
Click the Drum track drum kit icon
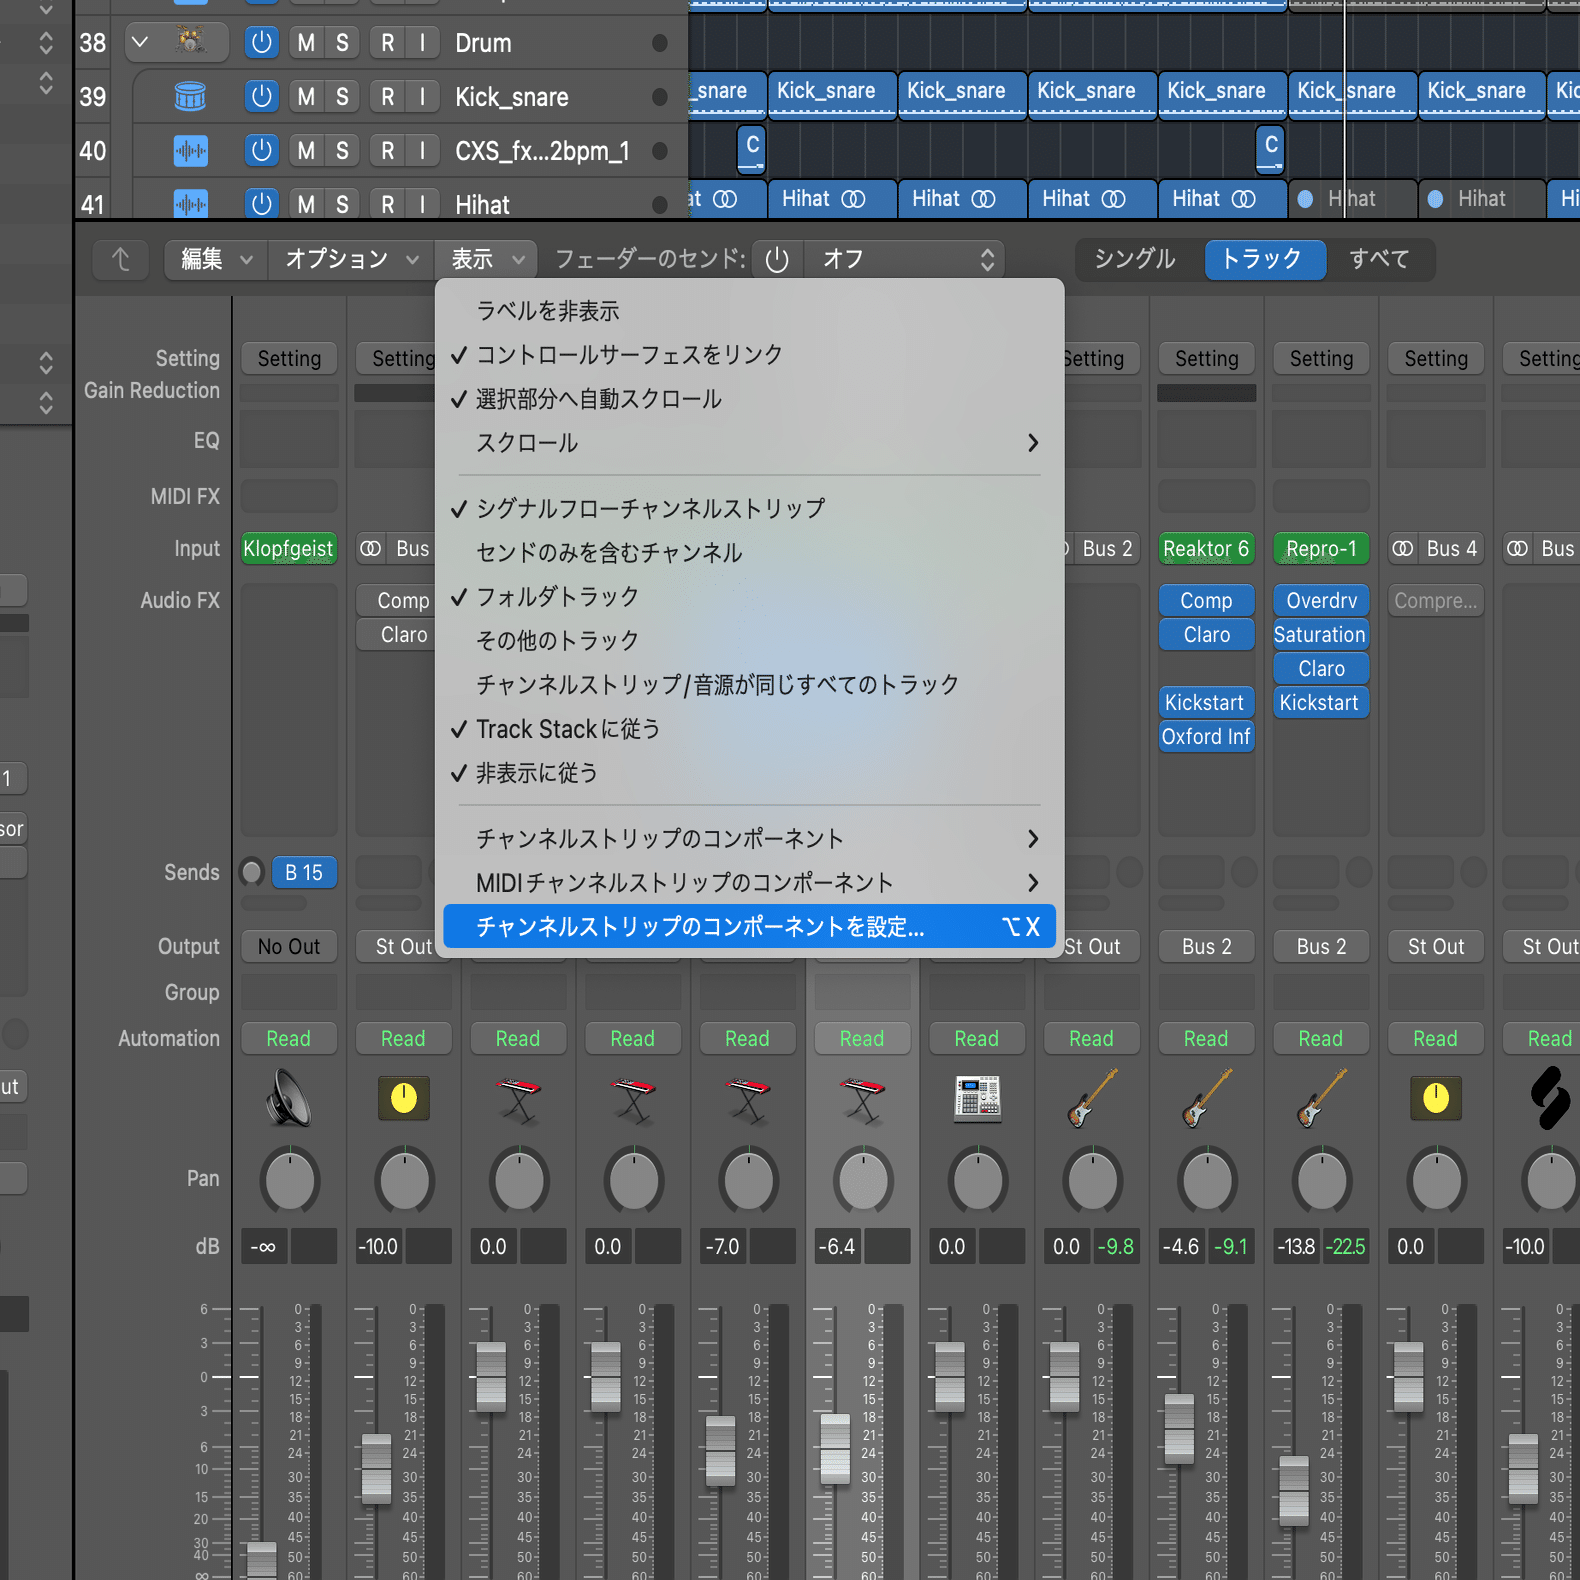(x=190, y=42)
